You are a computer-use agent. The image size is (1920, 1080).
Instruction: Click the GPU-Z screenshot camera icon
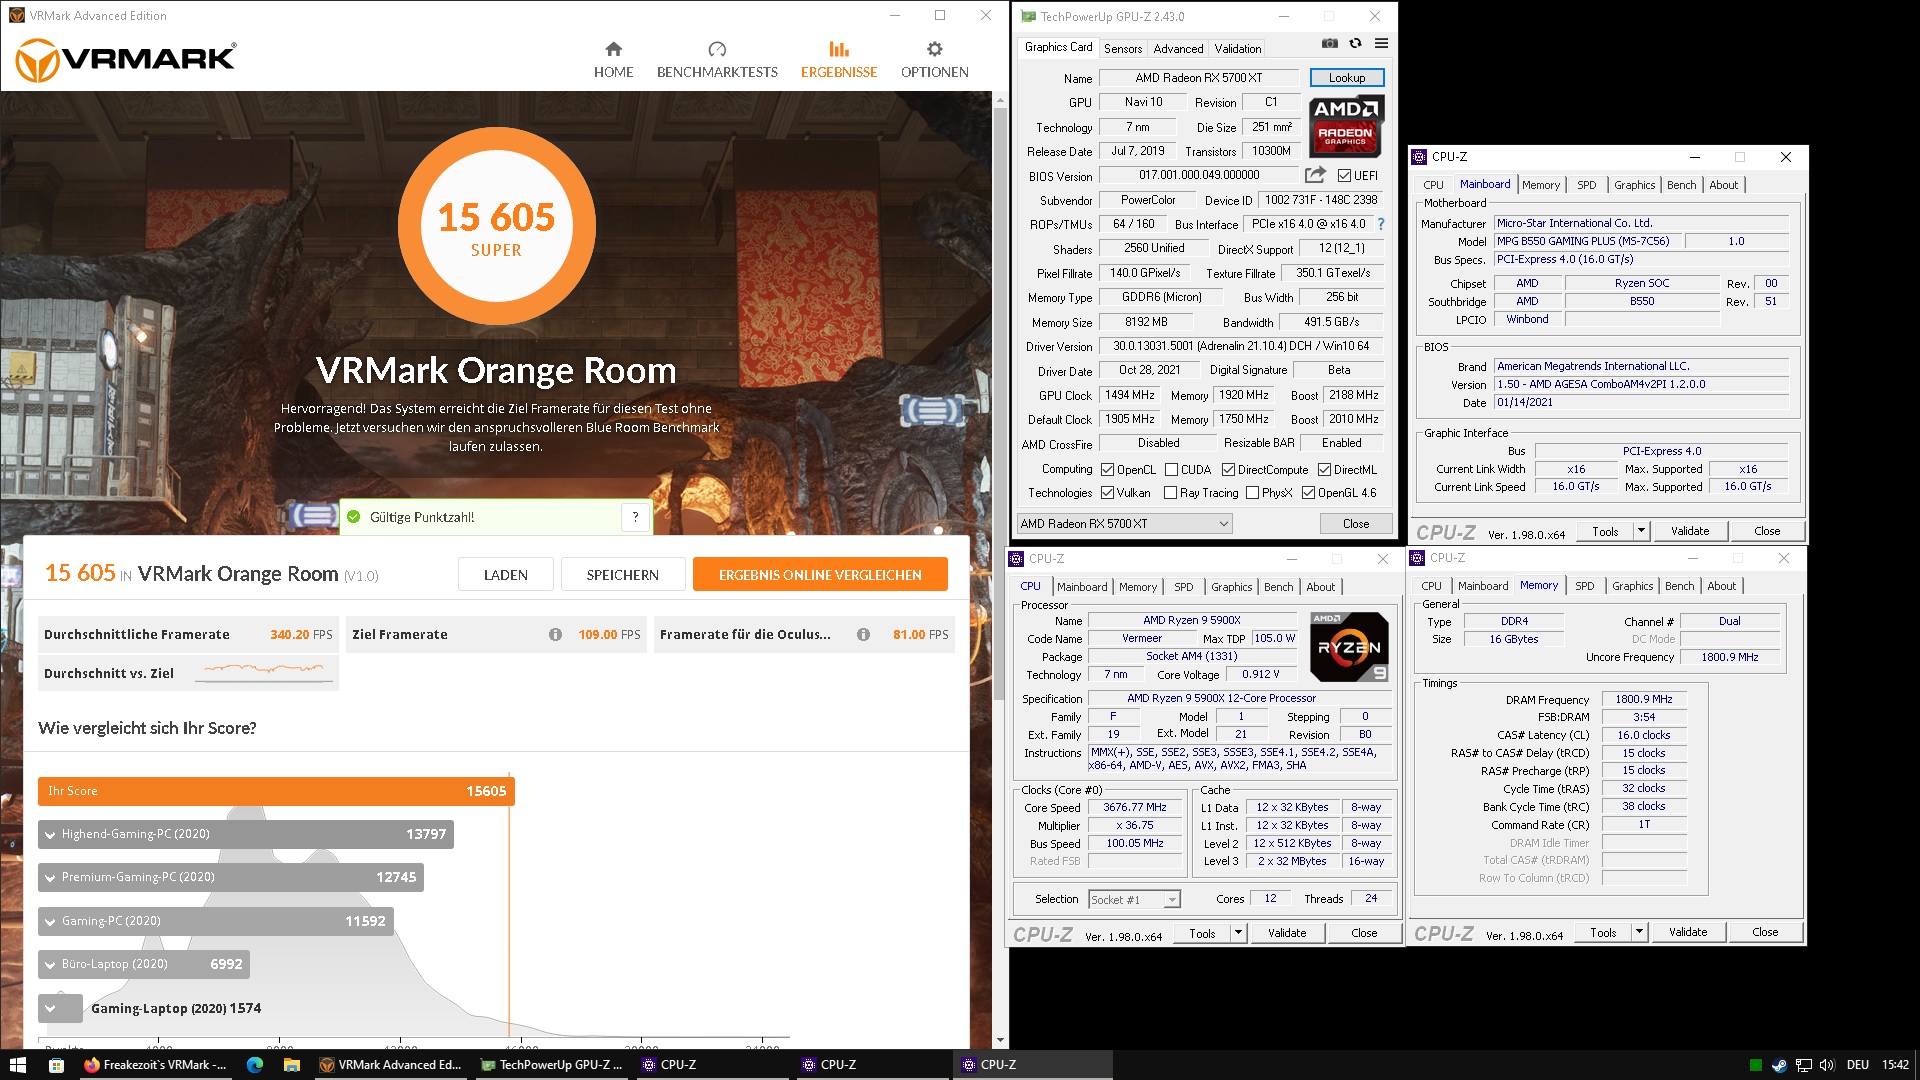tap(1329, 44)
